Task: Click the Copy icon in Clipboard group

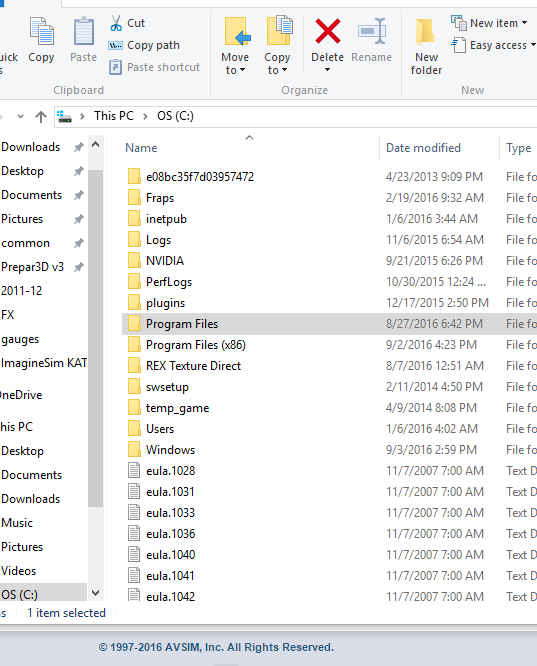Action: [x=41, y=31]
